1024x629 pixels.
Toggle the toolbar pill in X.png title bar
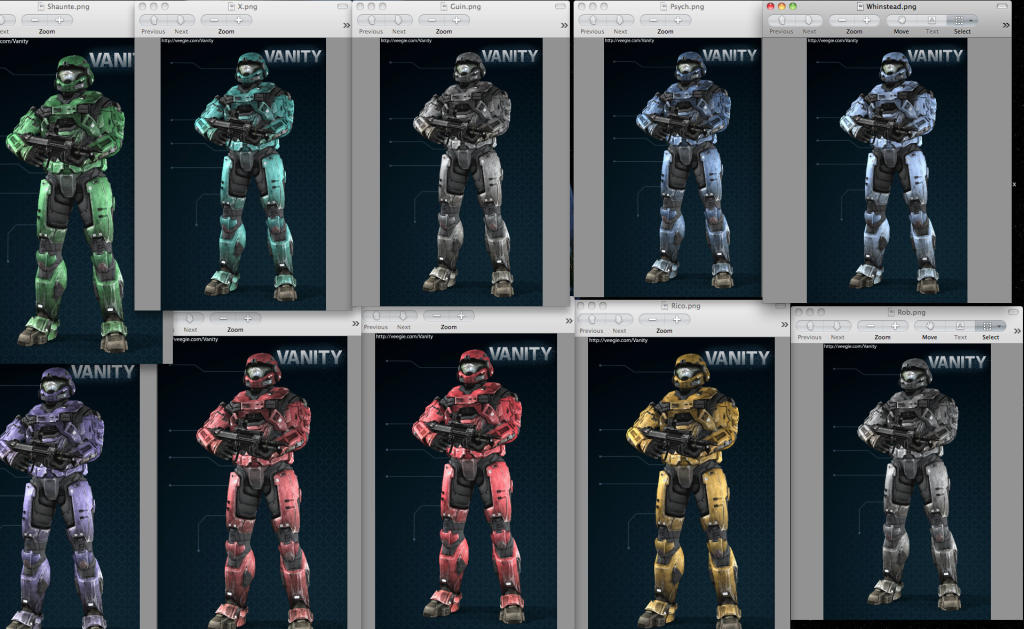click(342, 7)
